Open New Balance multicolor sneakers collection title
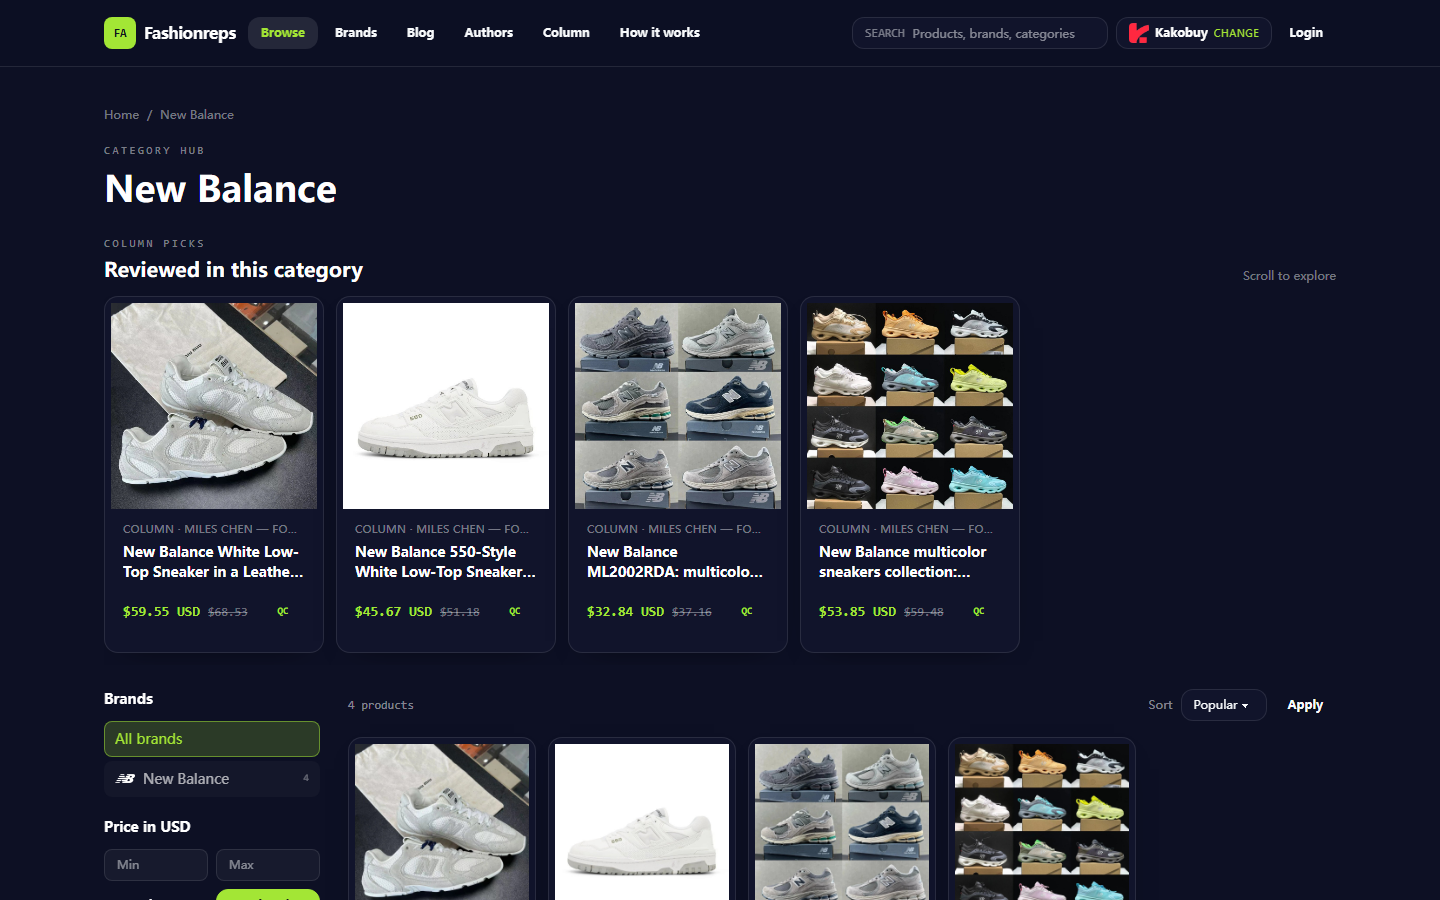 click(903, 562)
